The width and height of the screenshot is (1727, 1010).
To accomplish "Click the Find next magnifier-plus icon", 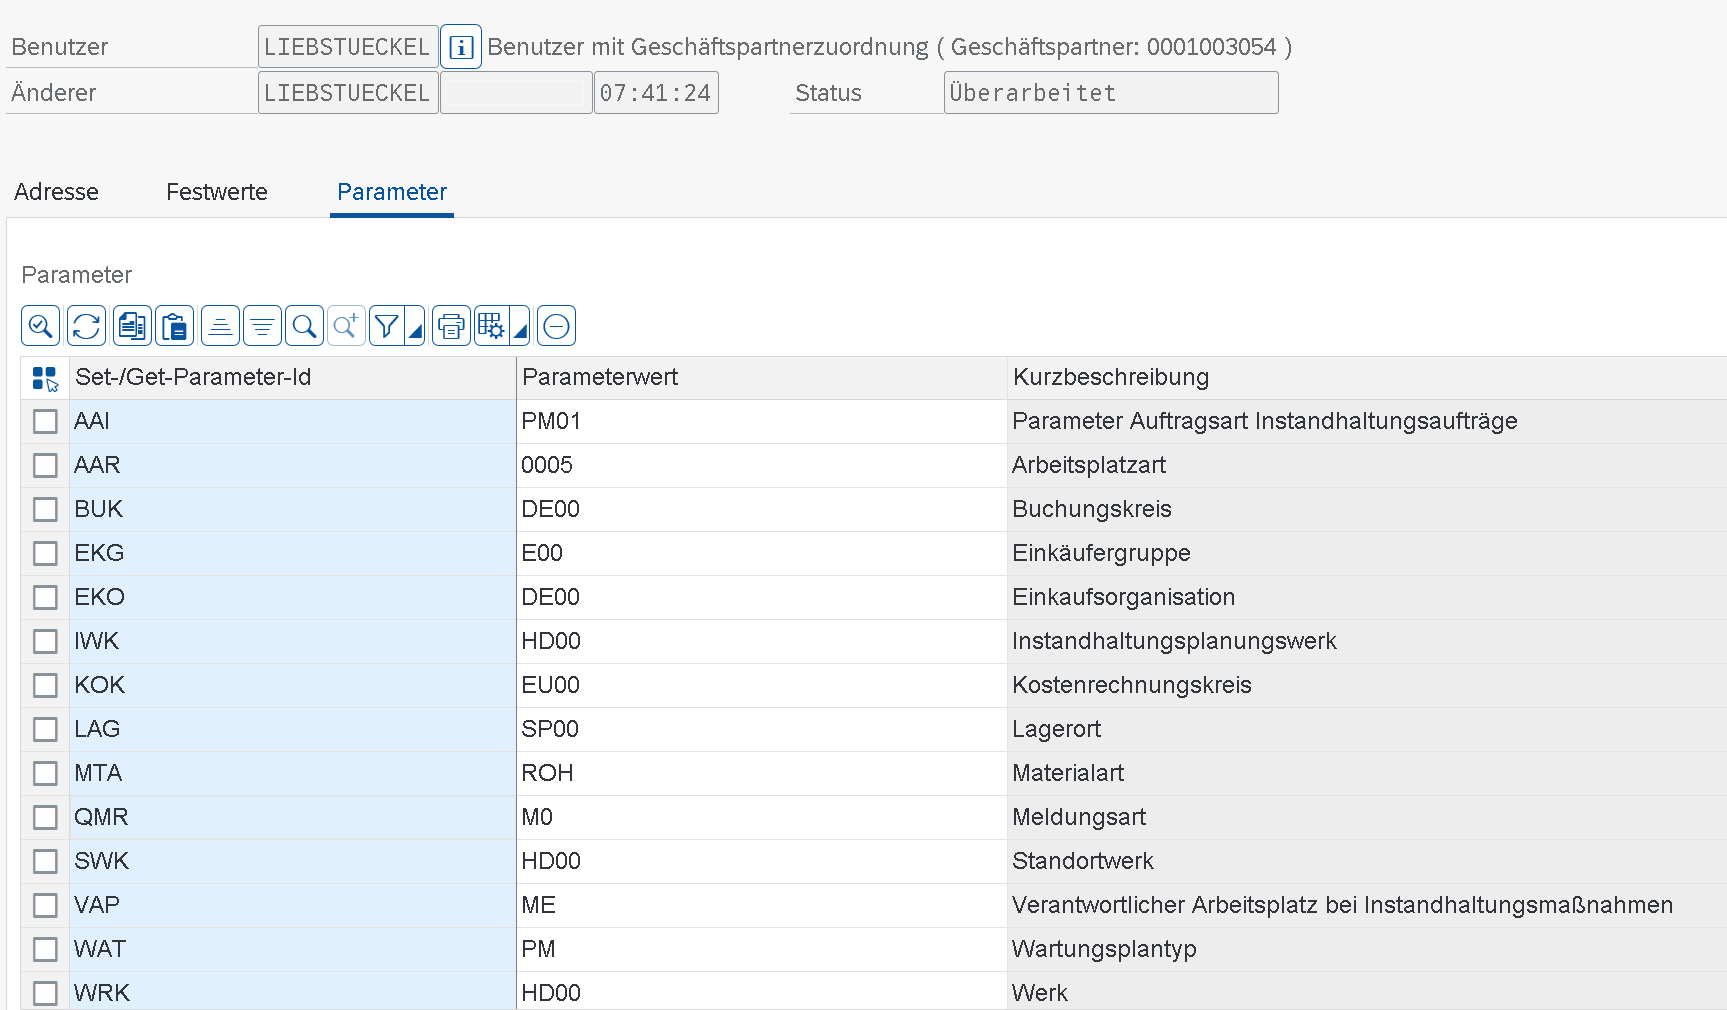I will 346,326.
